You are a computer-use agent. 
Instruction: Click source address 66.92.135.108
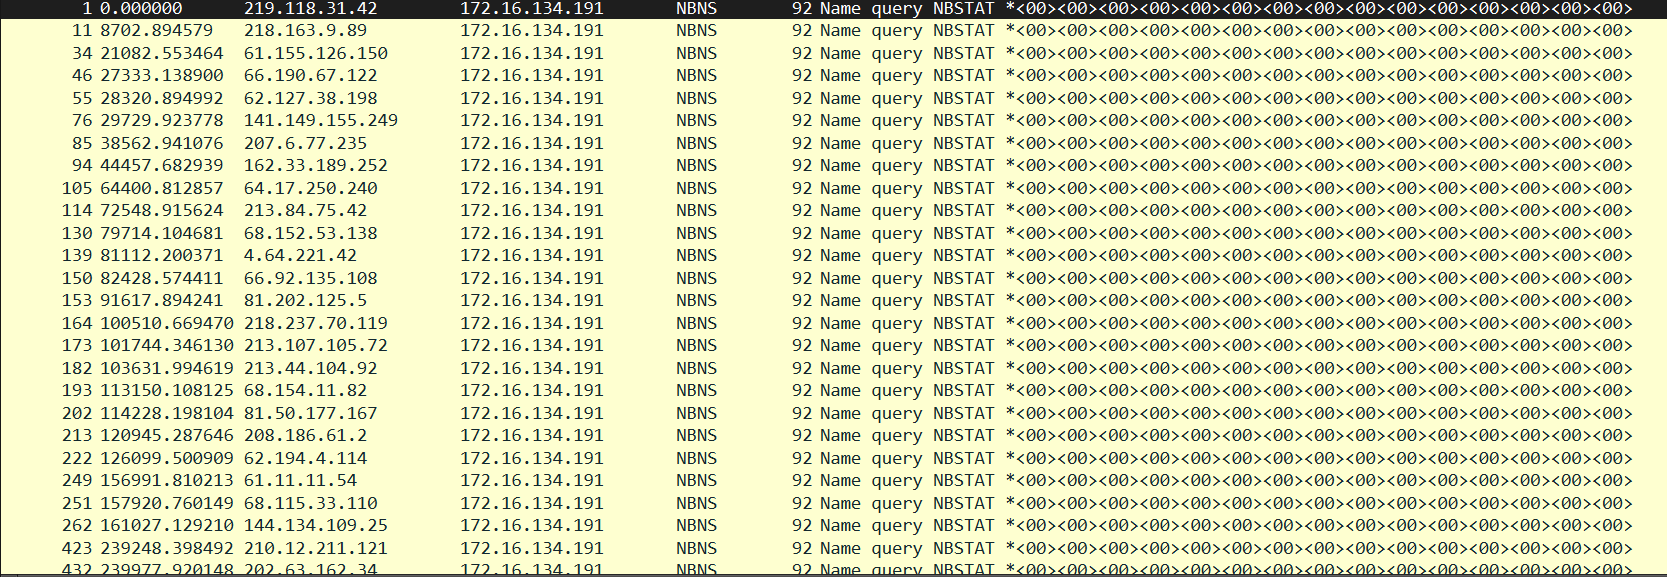(x=311, y=278)
